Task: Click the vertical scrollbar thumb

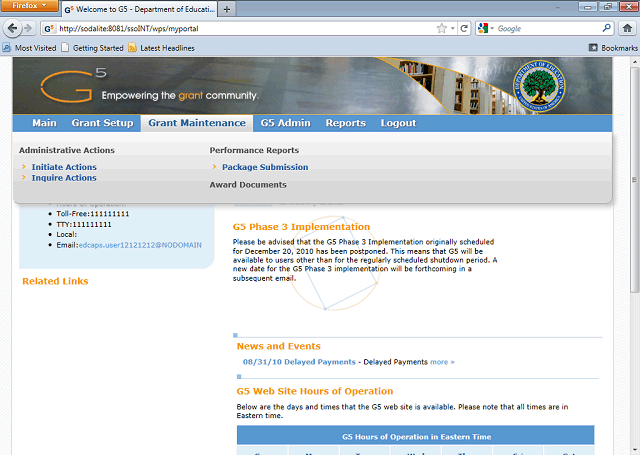Action: click(634, 180)
